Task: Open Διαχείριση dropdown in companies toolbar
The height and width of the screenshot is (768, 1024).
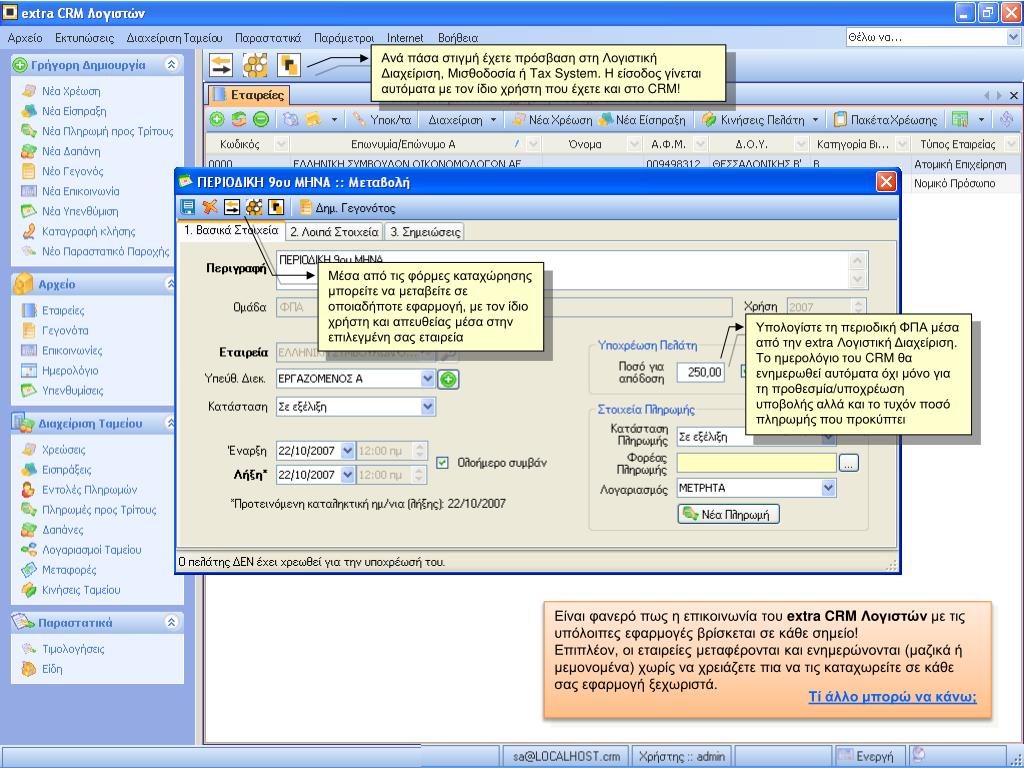Action: coord(462,120)
